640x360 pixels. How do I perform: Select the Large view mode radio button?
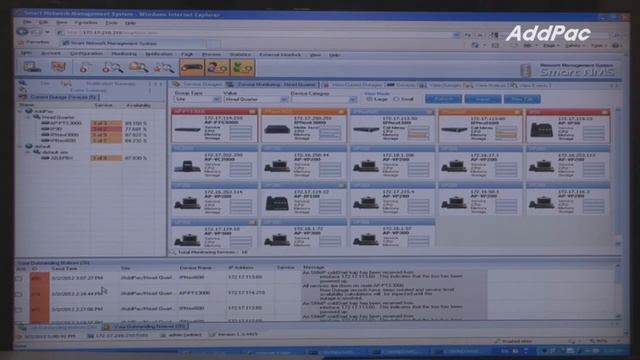click(369, 99)
